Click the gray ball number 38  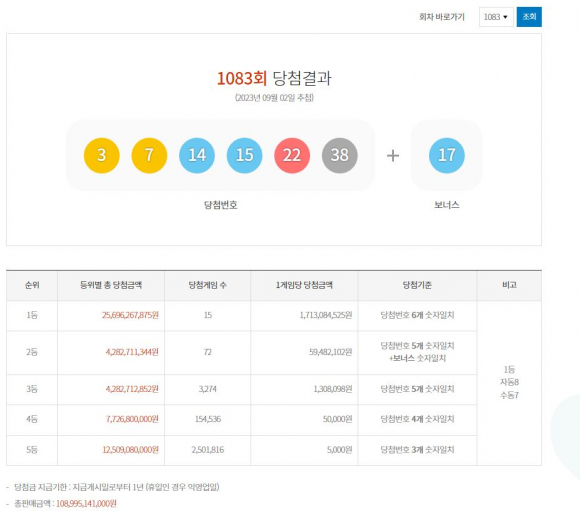pos(340,155)
